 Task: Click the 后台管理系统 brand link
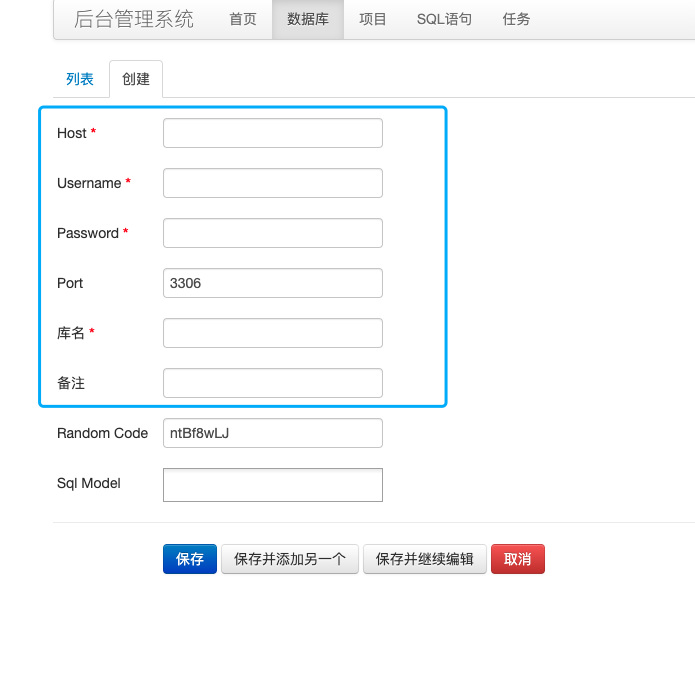point(134,19)
